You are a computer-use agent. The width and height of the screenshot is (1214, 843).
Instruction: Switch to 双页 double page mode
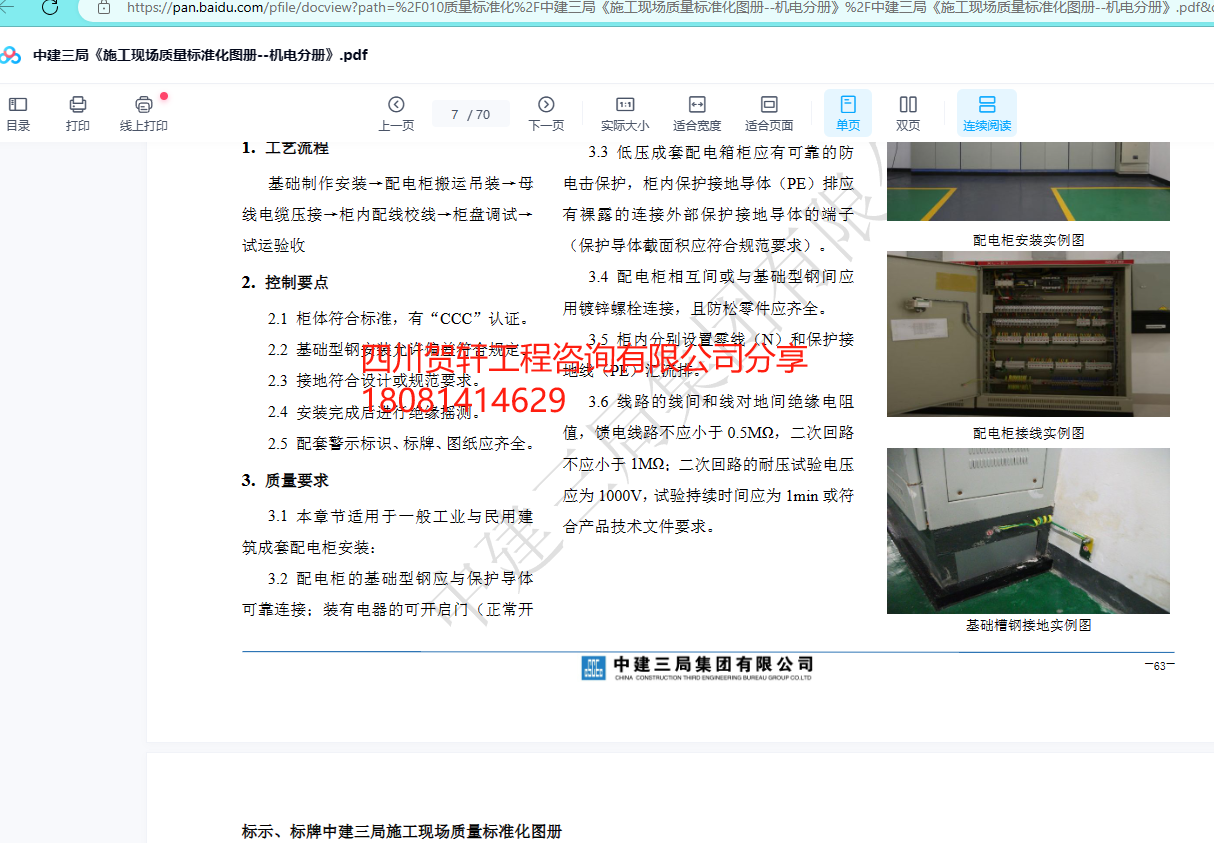908,113
